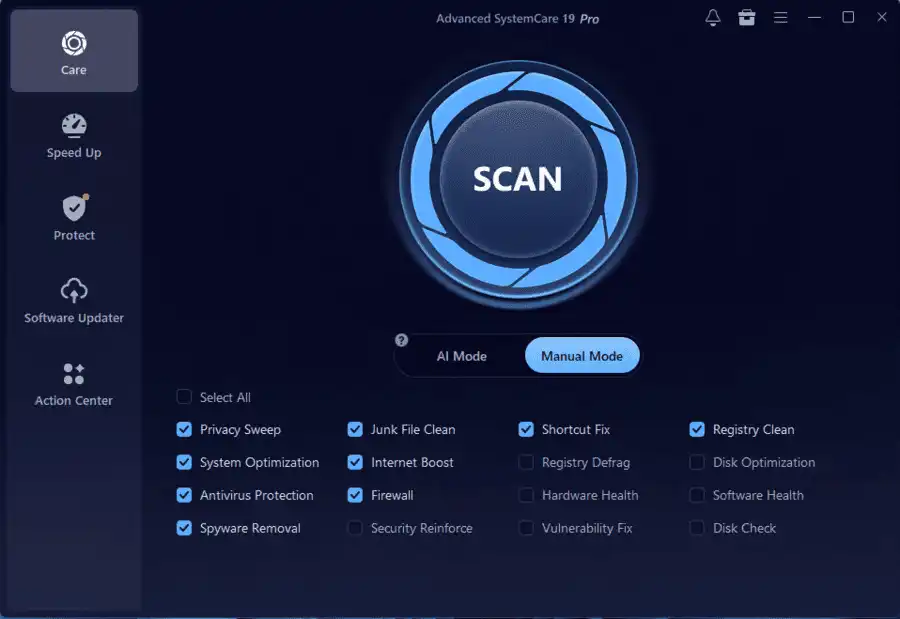Enable the Select All checkbox
900x619 pixels.
click(184, 397)
